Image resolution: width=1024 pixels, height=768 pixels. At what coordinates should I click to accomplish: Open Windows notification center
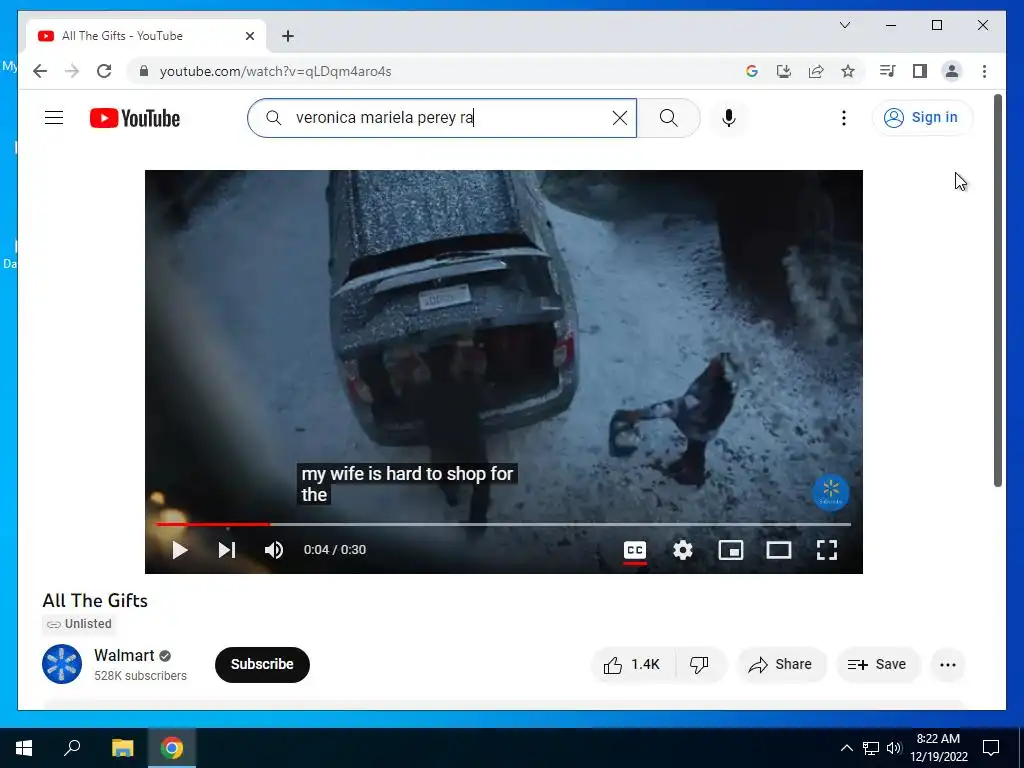click(x=991, y=748)
